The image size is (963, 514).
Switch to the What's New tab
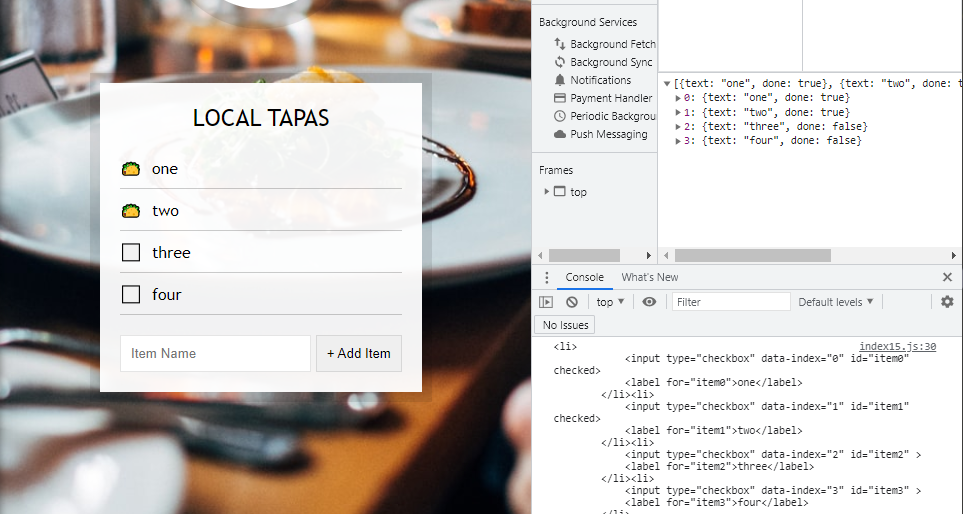click(x=650, y=277)
